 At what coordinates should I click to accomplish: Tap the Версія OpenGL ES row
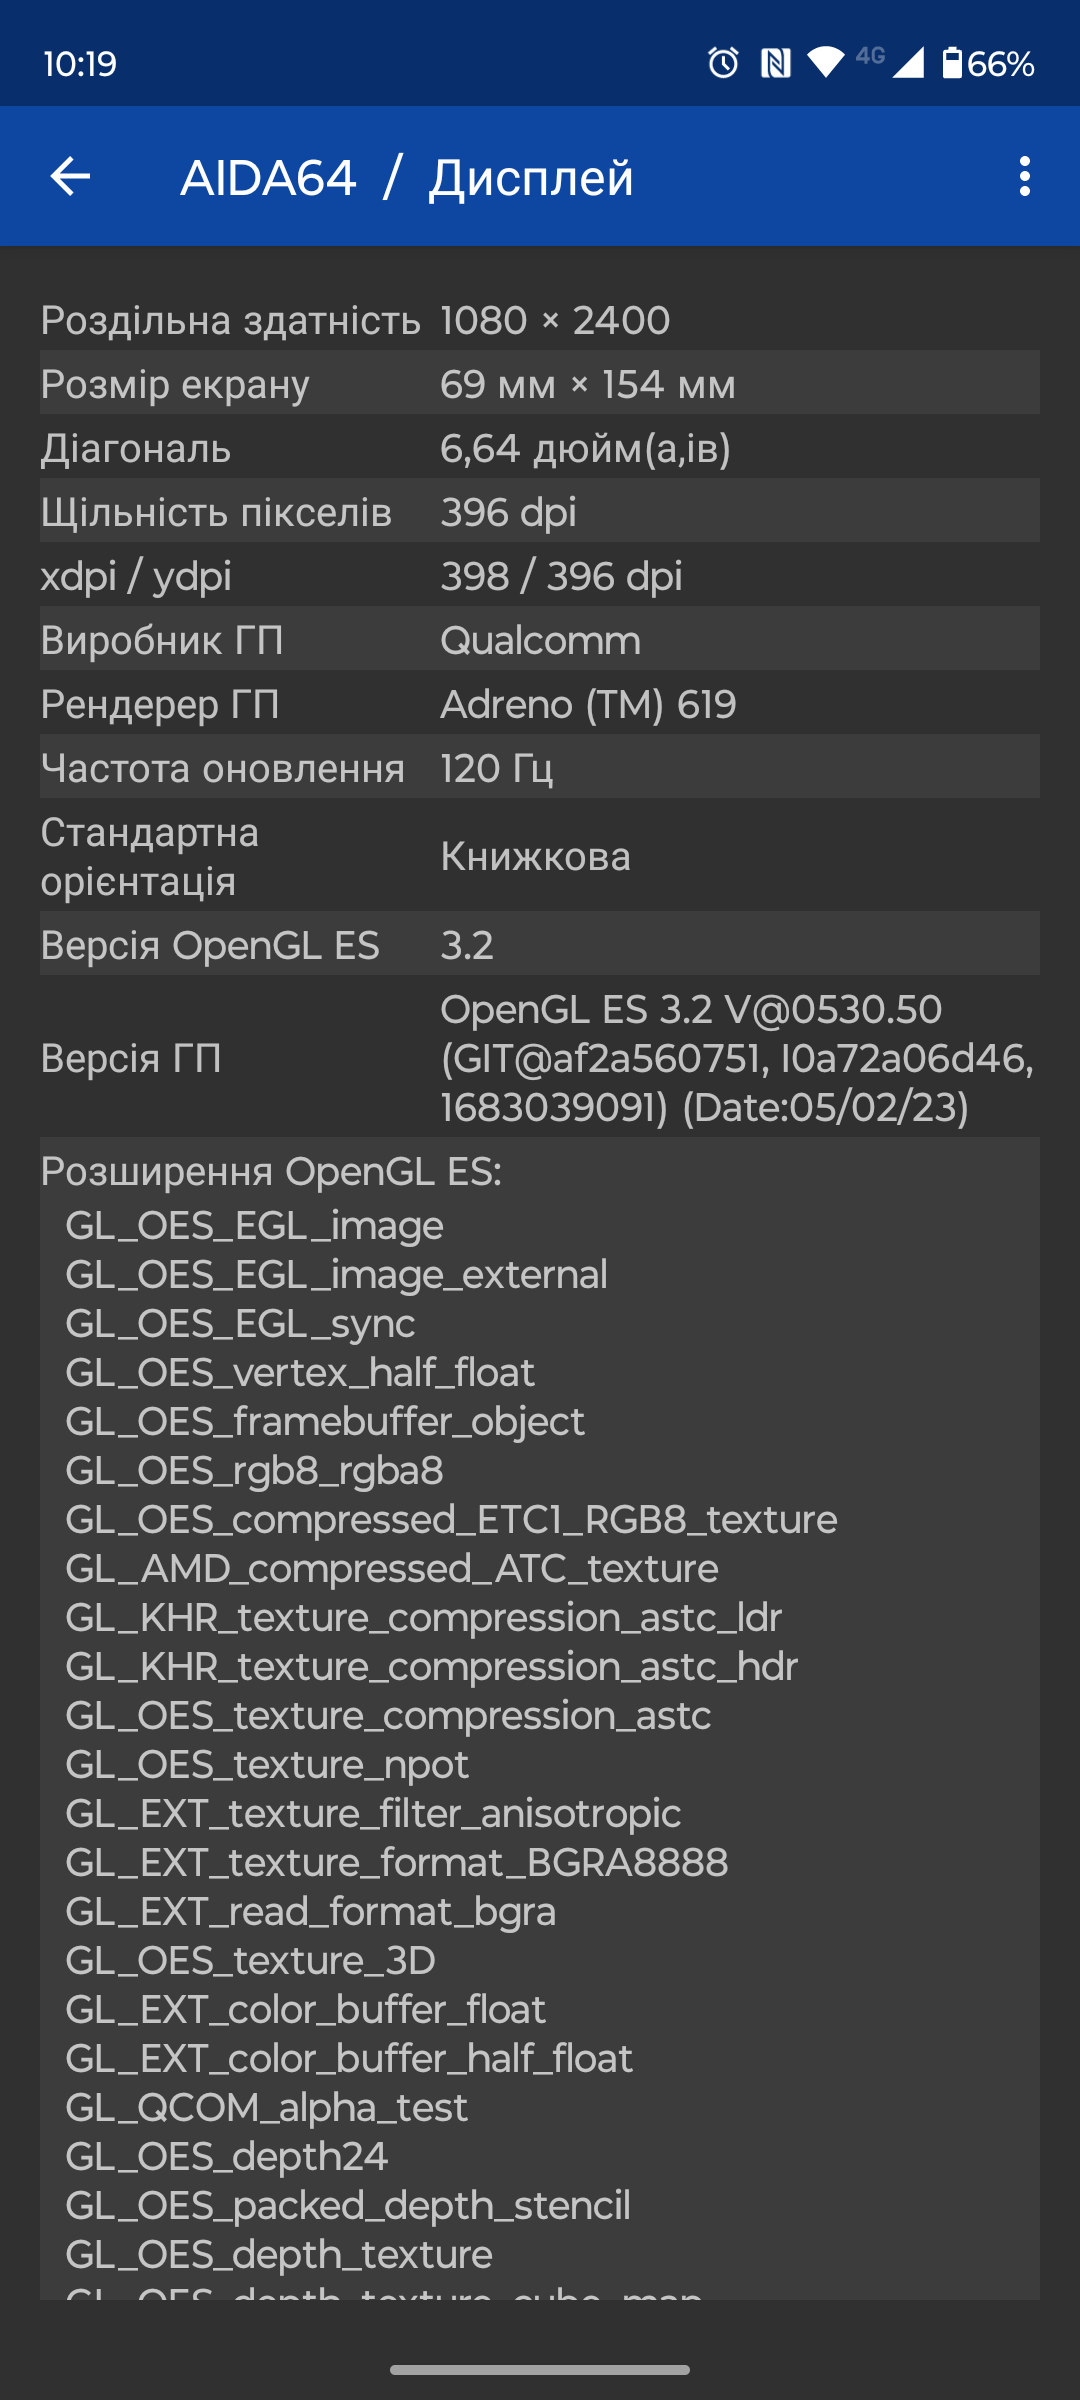(540, 945)
